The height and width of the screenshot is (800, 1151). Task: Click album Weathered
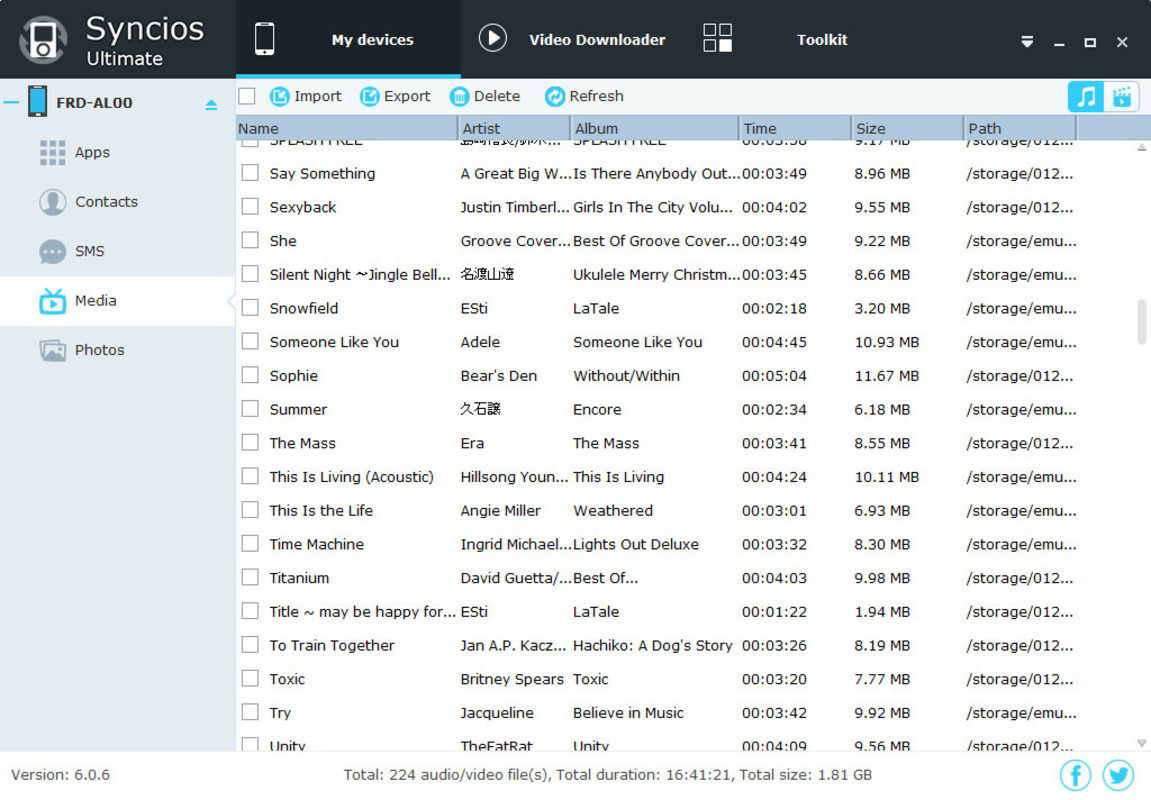point(613,511)
